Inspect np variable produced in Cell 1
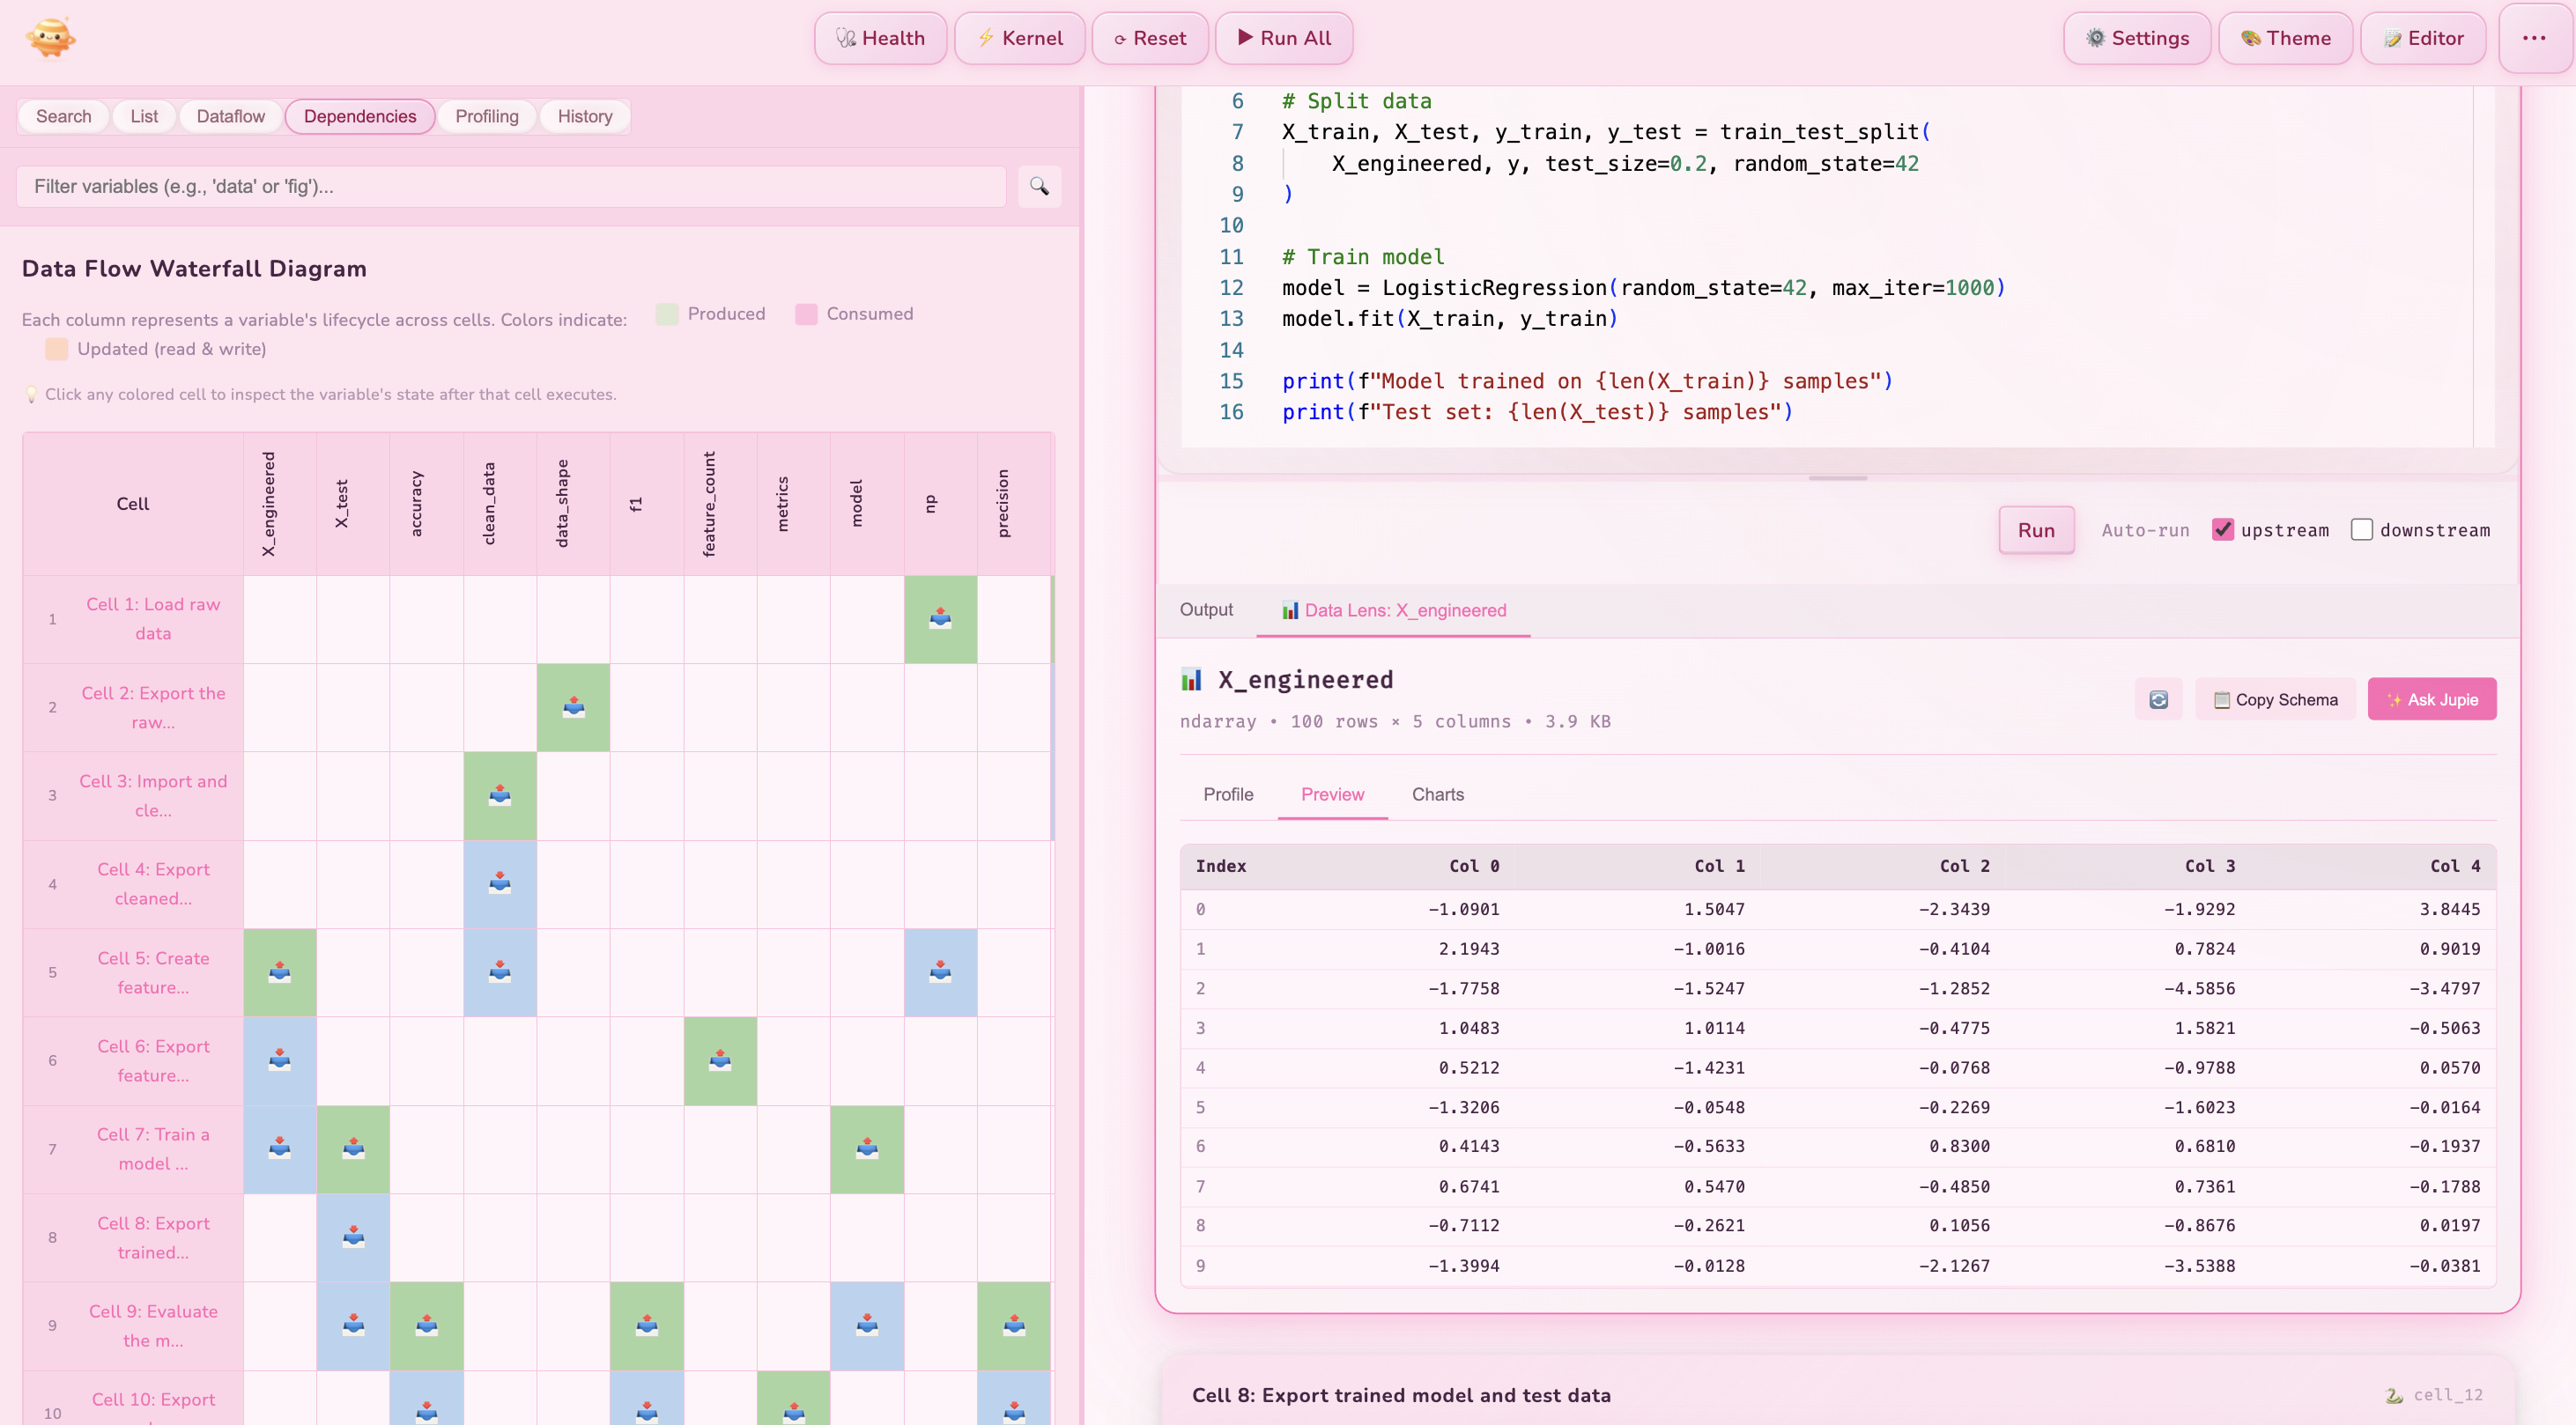 click(x=940, y=619)
